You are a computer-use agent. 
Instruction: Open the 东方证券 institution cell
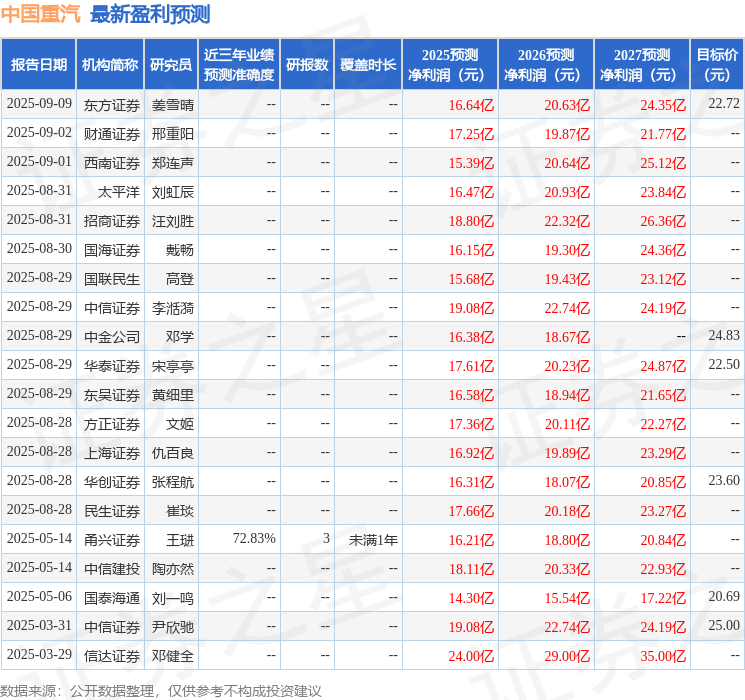(111, 104)
